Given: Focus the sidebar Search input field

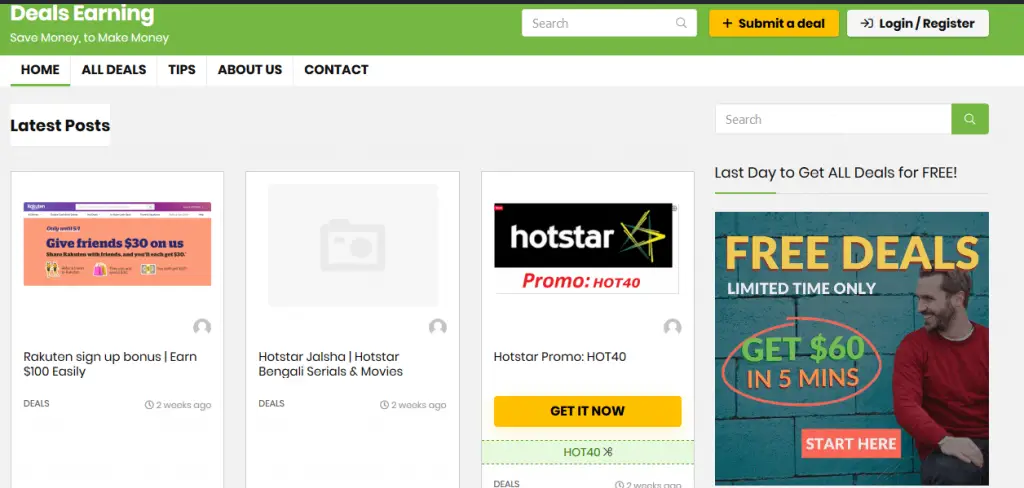Looking at the screenshot, I should (833, 119).
